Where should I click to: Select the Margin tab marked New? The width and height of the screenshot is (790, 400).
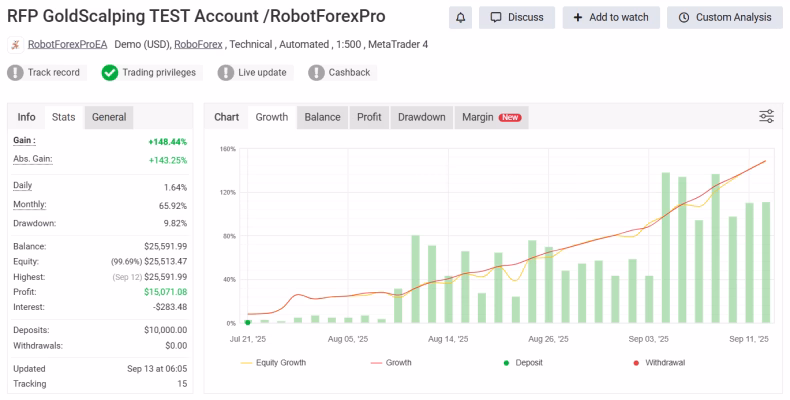492,117
